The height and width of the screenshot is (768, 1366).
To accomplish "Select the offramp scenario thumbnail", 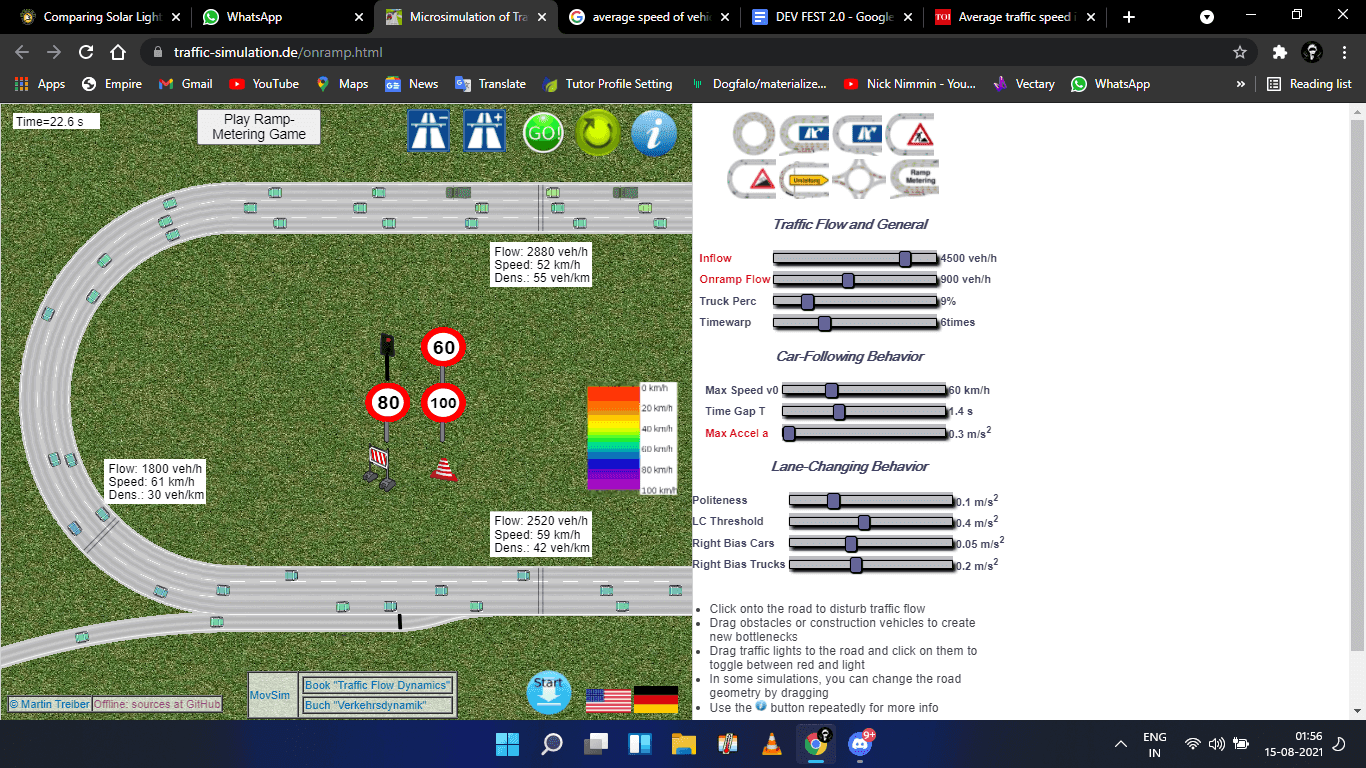I will click(858, 134).
